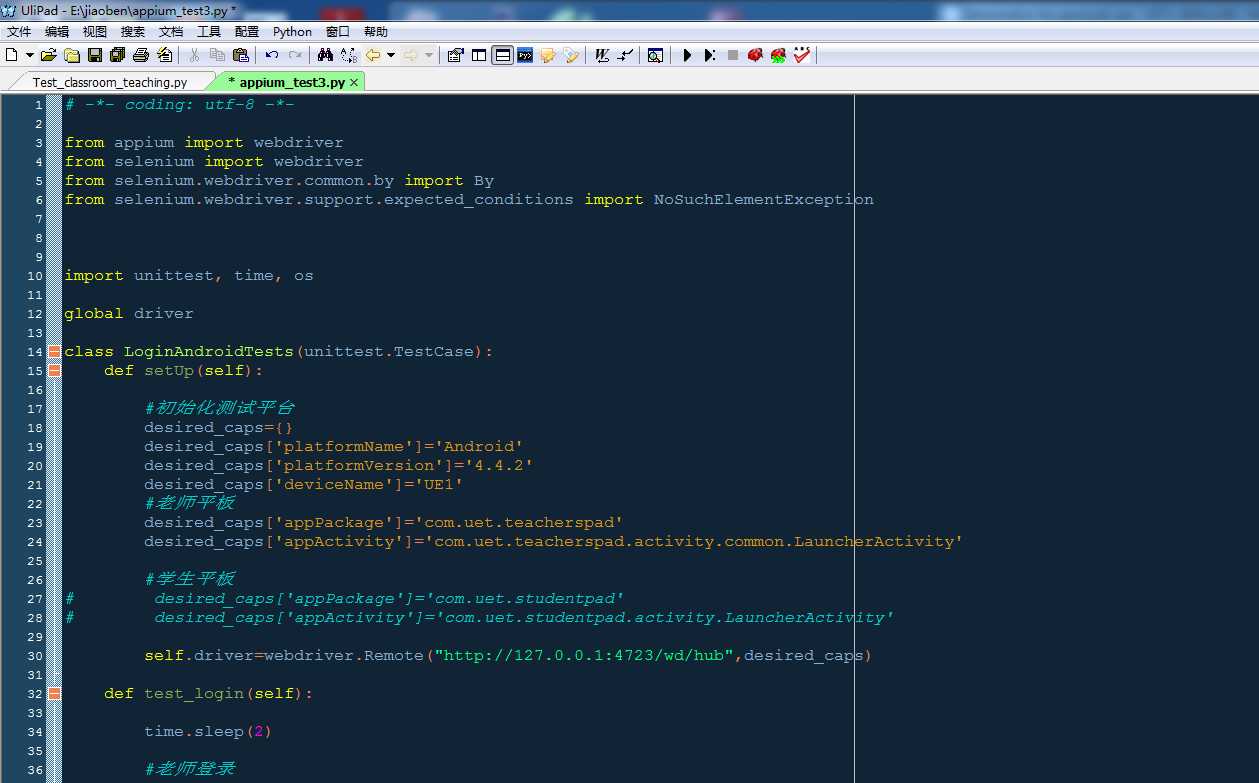The width and height of the screenshot is (1259, 783).
Task: Toggle the bottom panel window icon
Action: coord(502,55)
